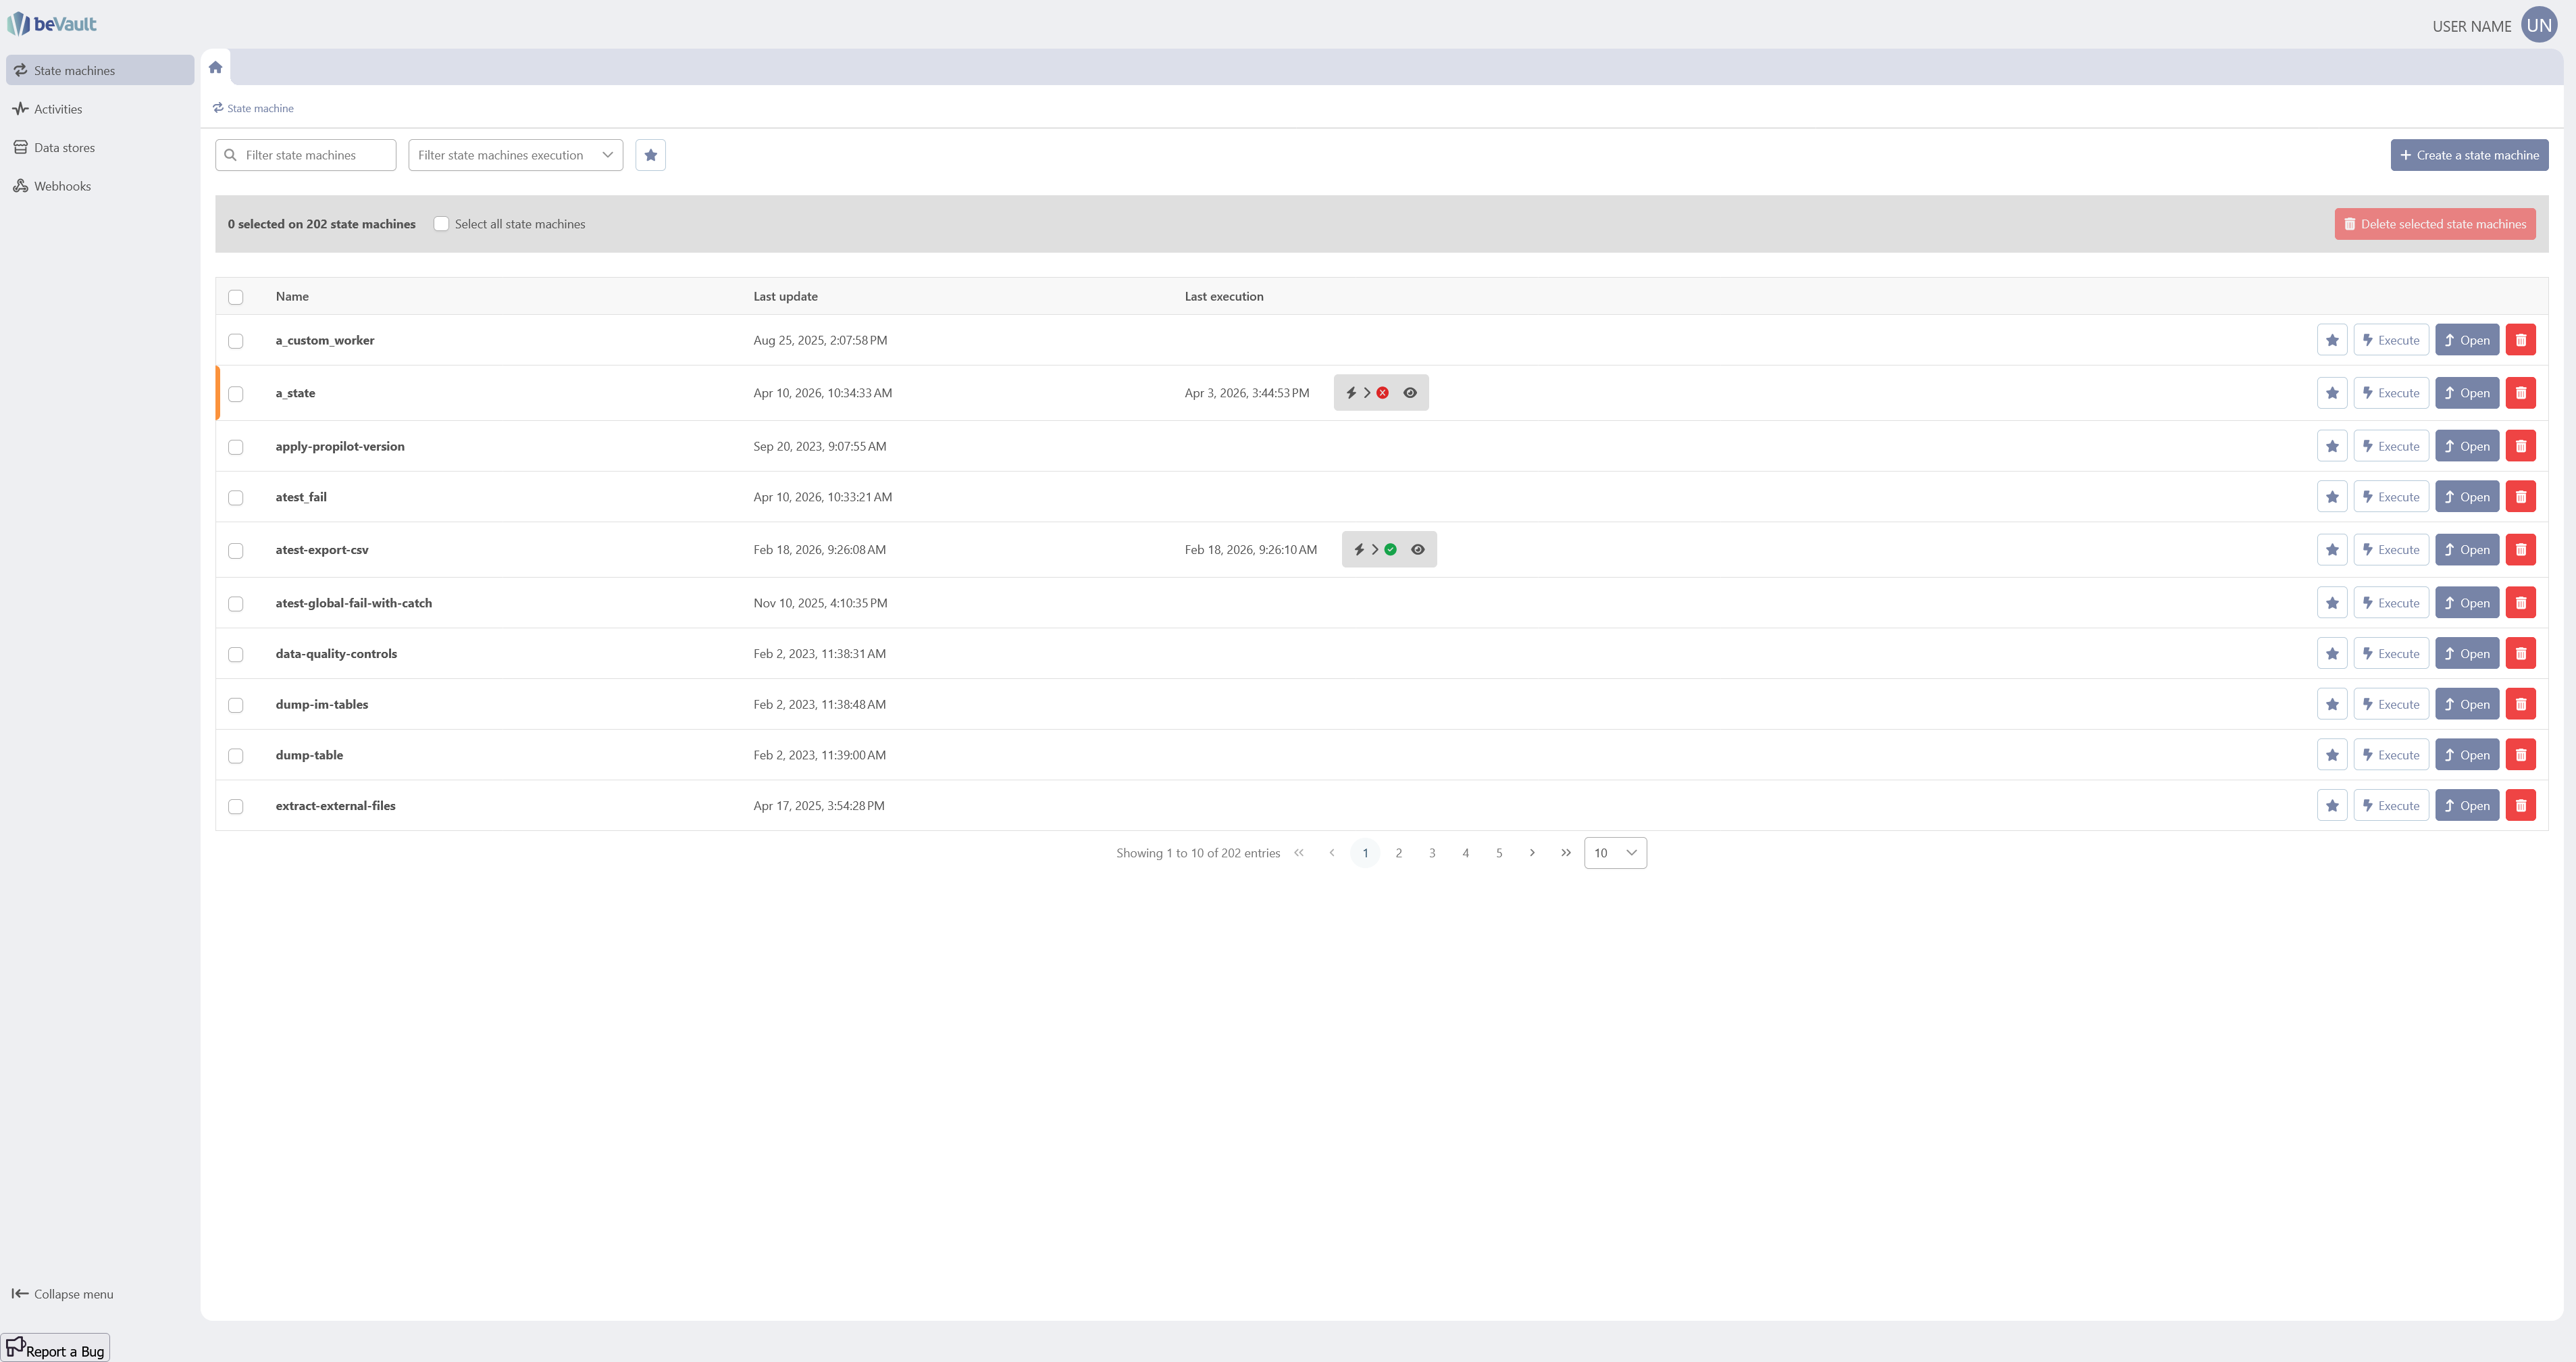Select the a_state checkbox

(x=236, y=394)
